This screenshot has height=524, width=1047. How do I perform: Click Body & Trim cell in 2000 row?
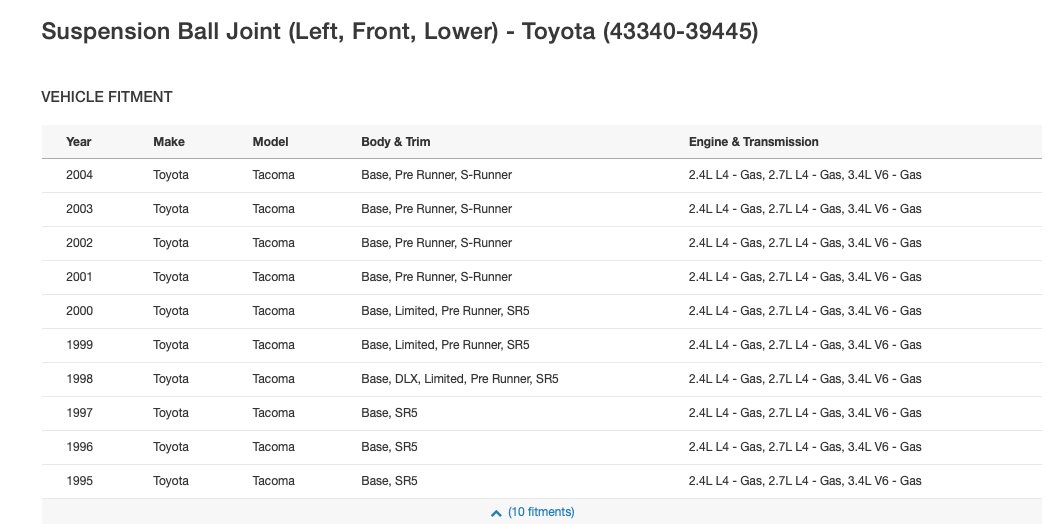click(x=445, y=311)
